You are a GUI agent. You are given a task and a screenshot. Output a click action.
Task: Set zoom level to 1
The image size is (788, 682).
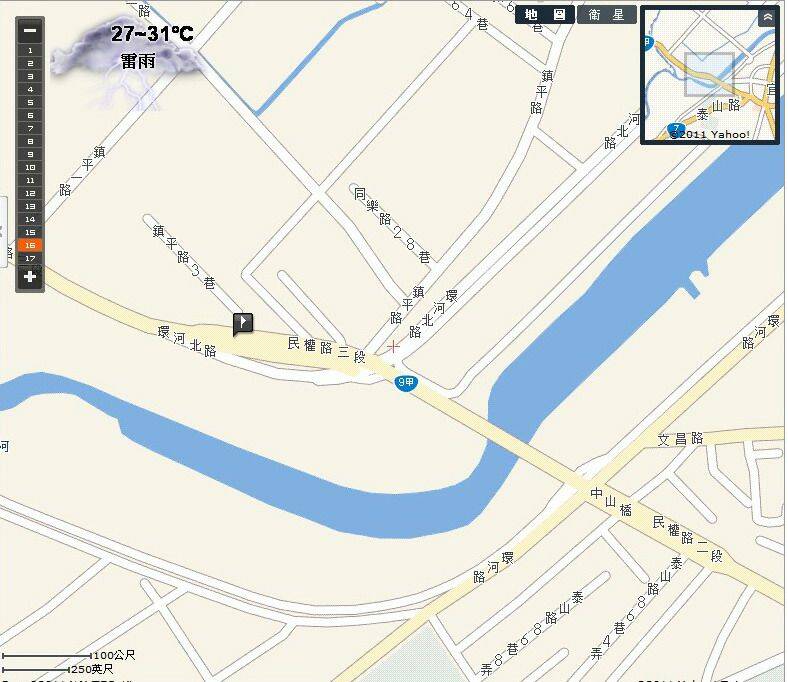click(30, 50)
